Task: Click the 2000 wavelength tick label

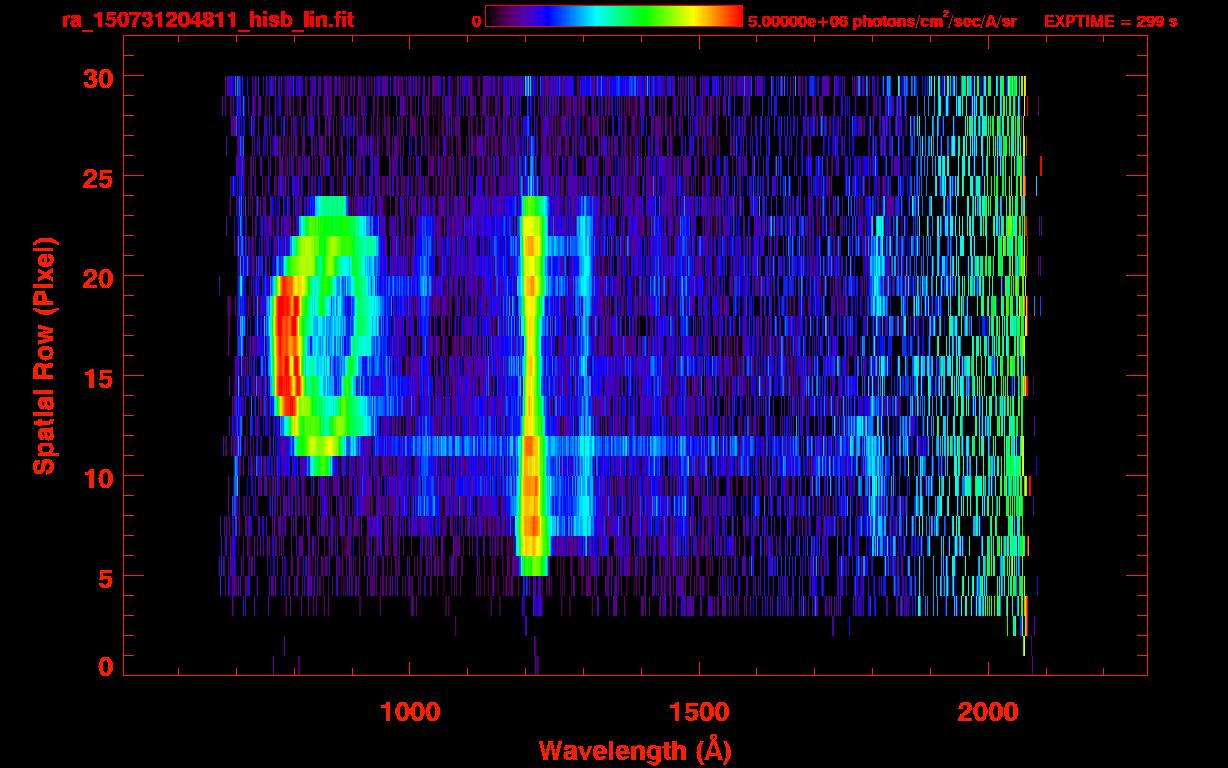Action: point(988,712)
